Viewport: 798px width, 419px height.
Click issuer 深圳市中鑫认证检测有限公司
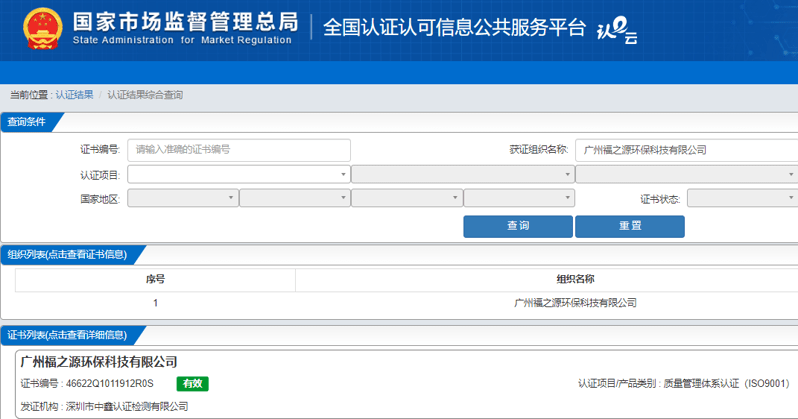(127, 406)
